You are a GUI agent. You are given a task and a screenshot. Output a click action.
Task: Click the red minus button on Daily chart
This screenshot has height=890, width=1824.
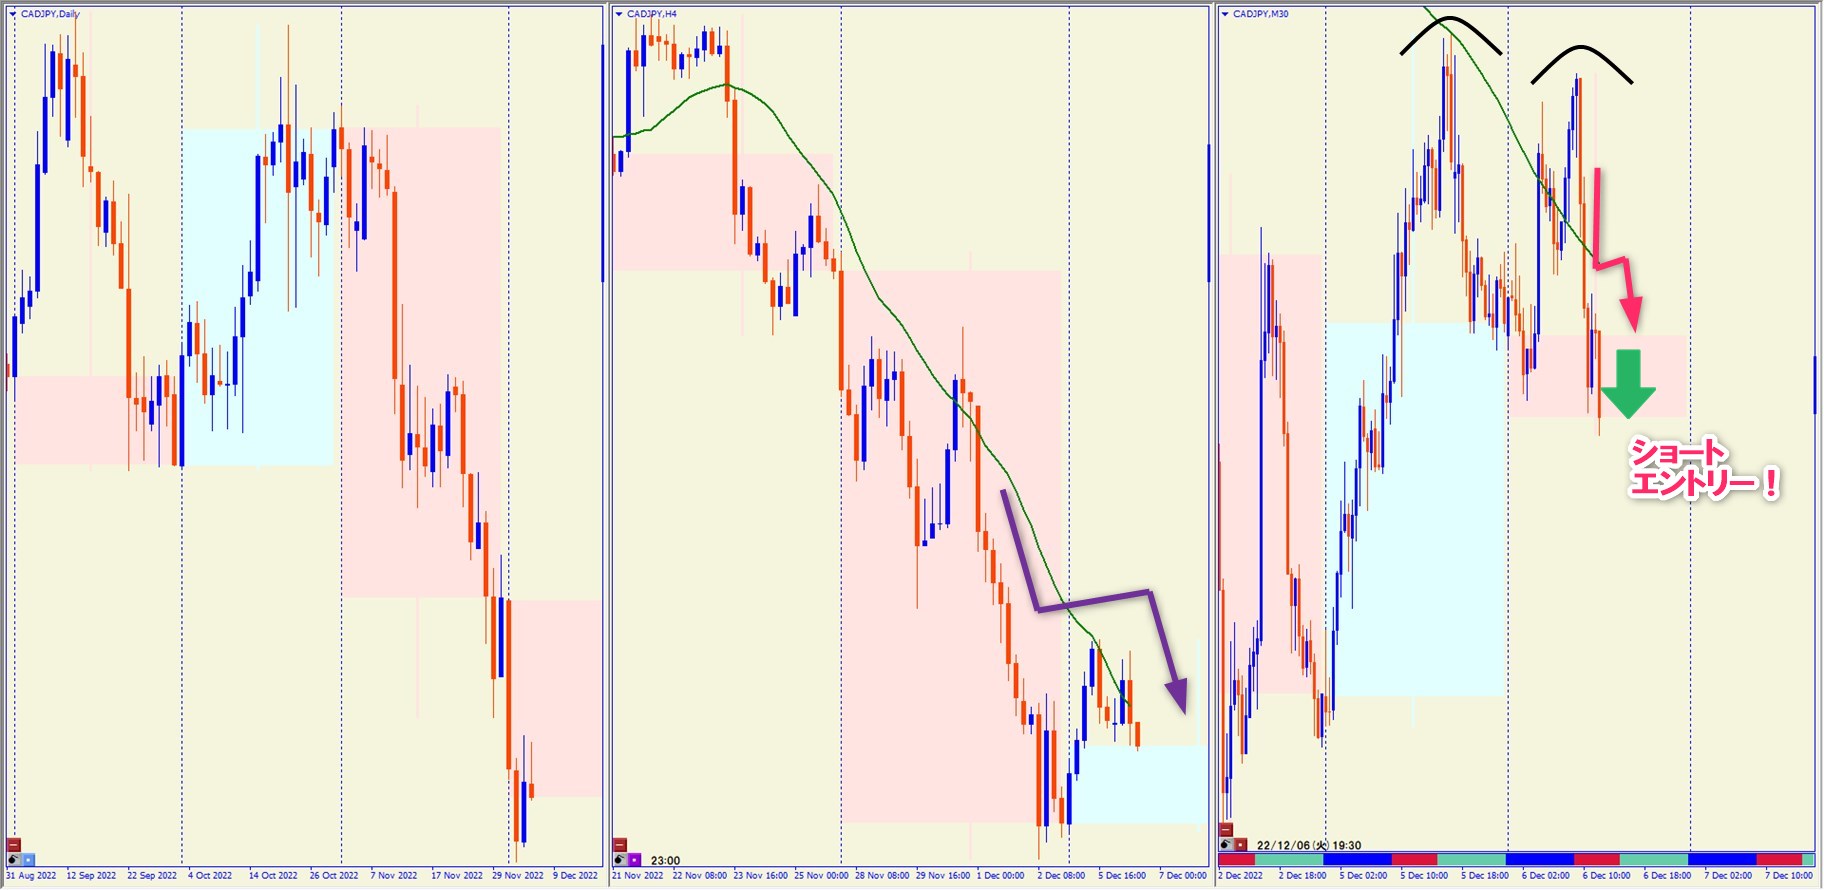click(x=14, y=845)
